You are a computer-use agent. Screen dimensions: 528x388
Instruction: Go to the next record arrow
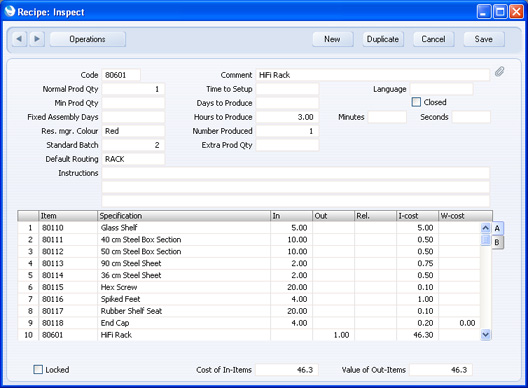[37, 39]
